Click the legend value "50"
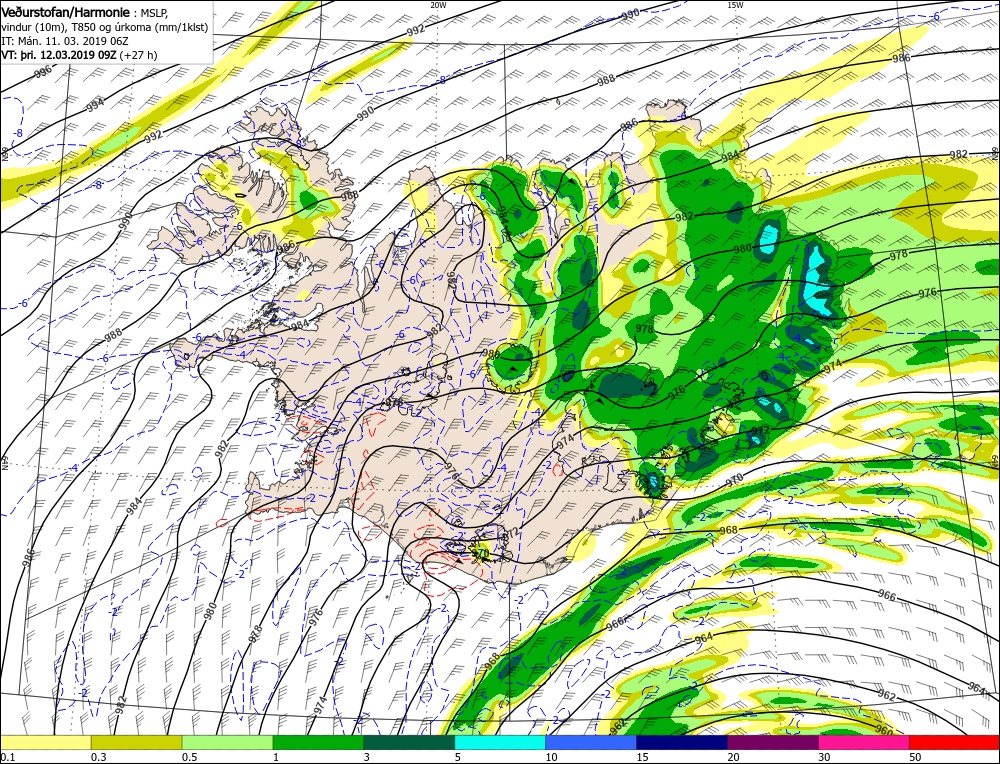 click(x=915, y=756)
